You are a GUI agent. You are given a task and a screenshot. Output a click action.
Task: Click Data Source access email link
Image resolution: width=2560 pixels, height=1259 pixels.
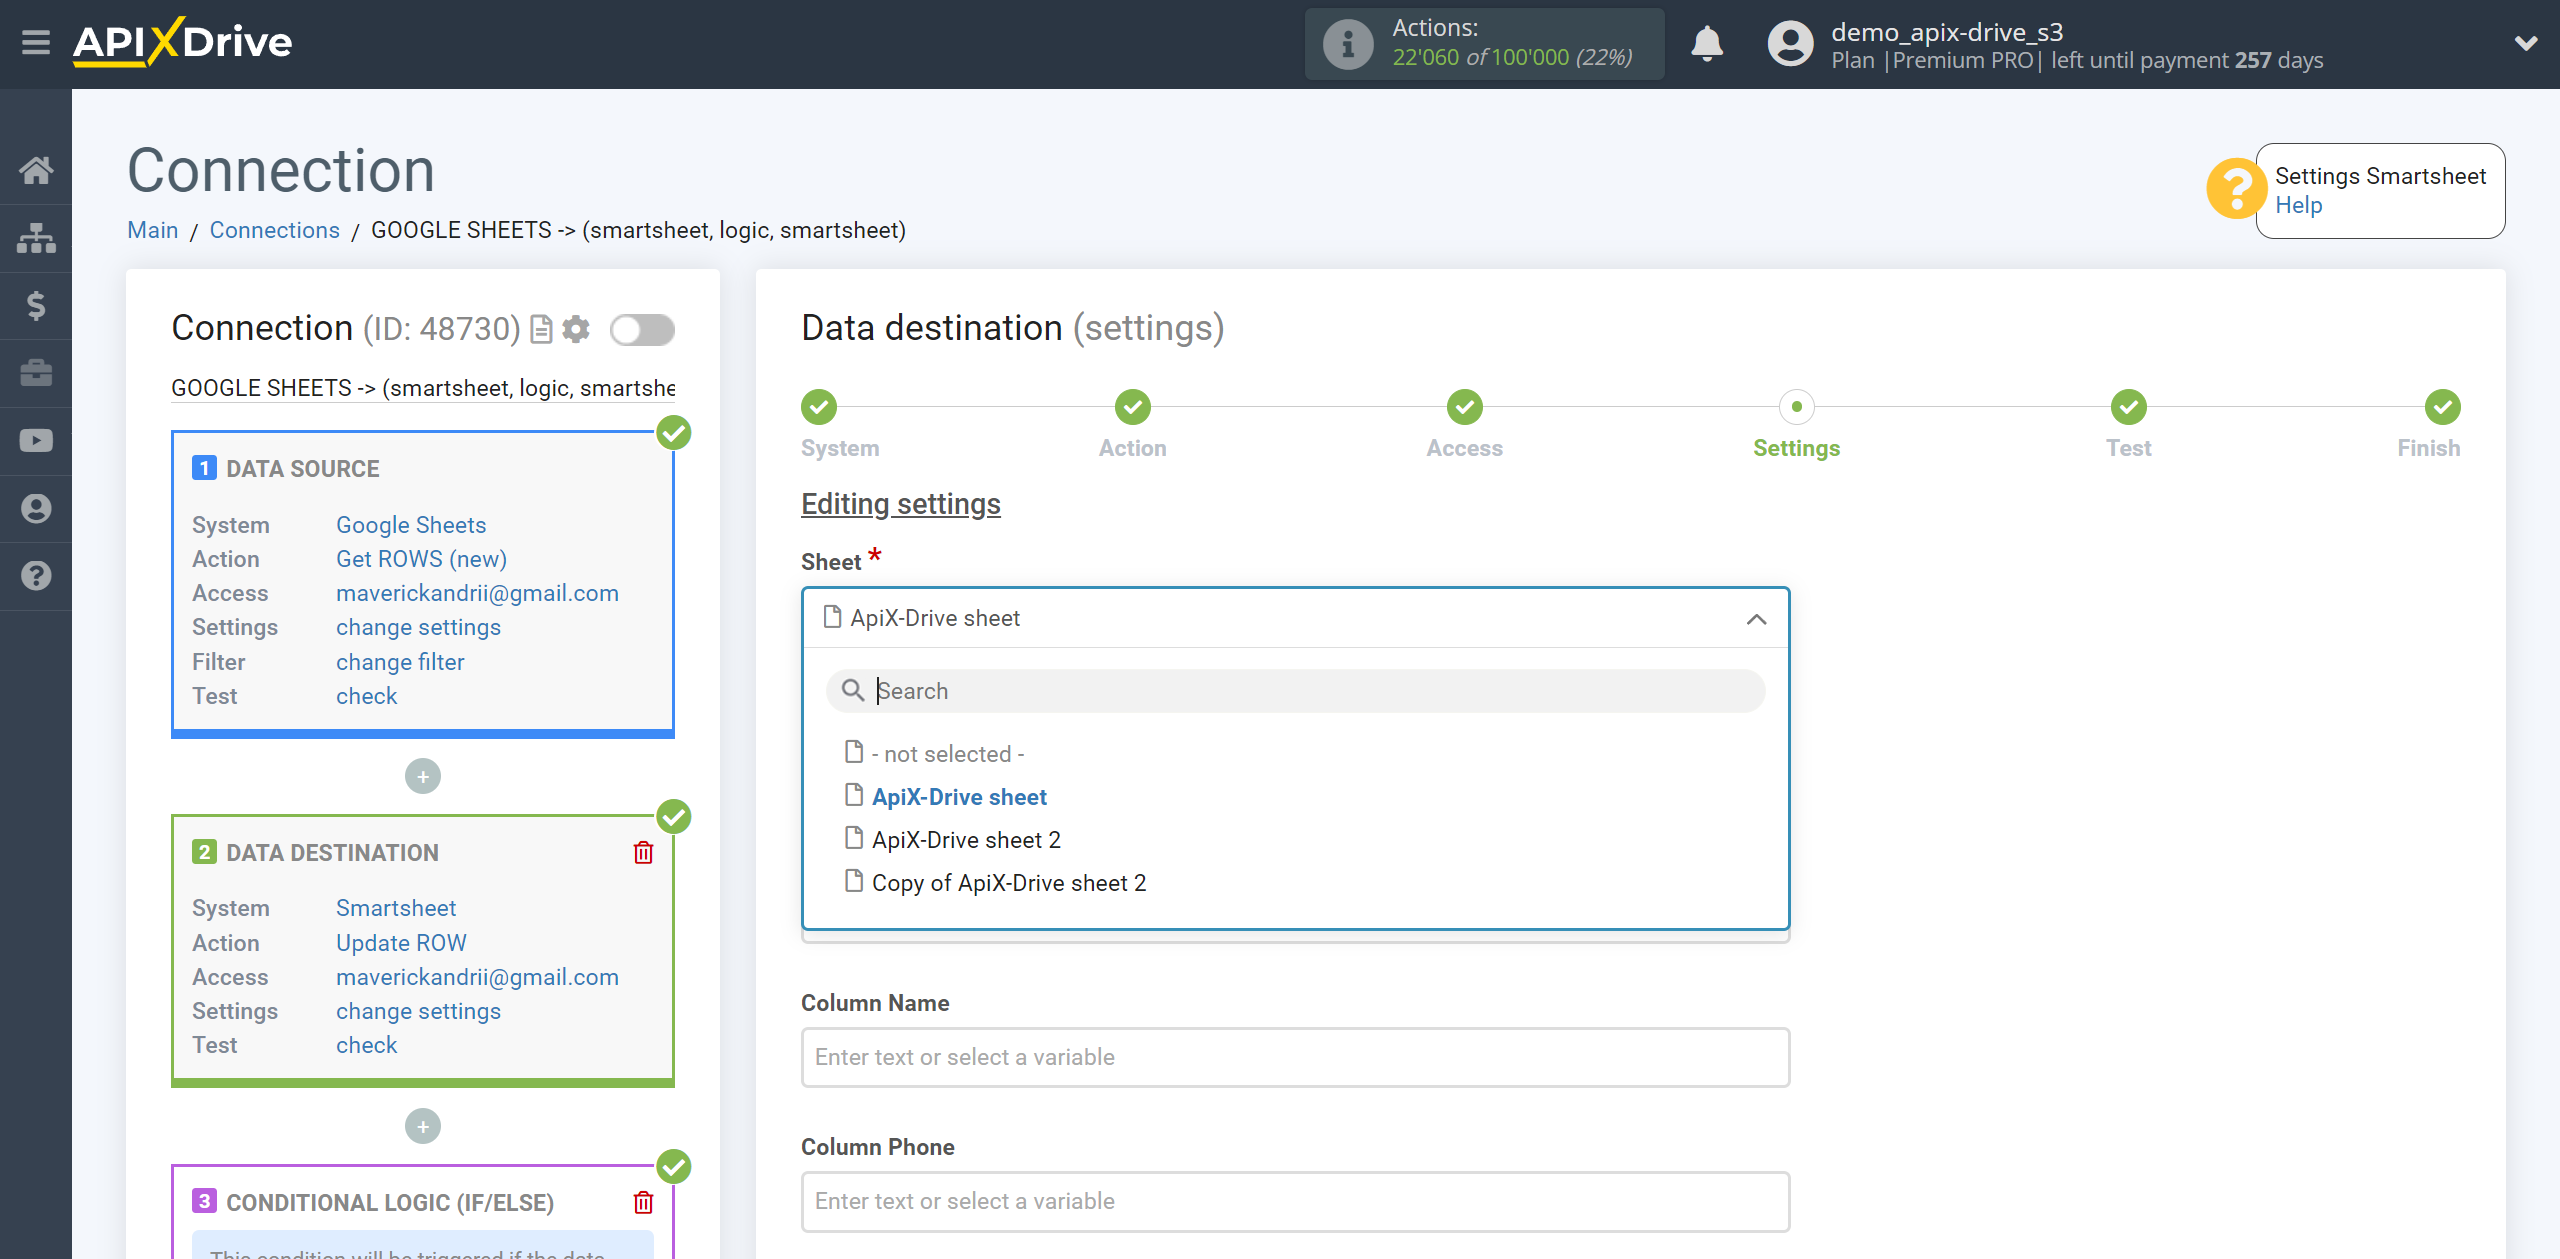click(x=477, y=593)
